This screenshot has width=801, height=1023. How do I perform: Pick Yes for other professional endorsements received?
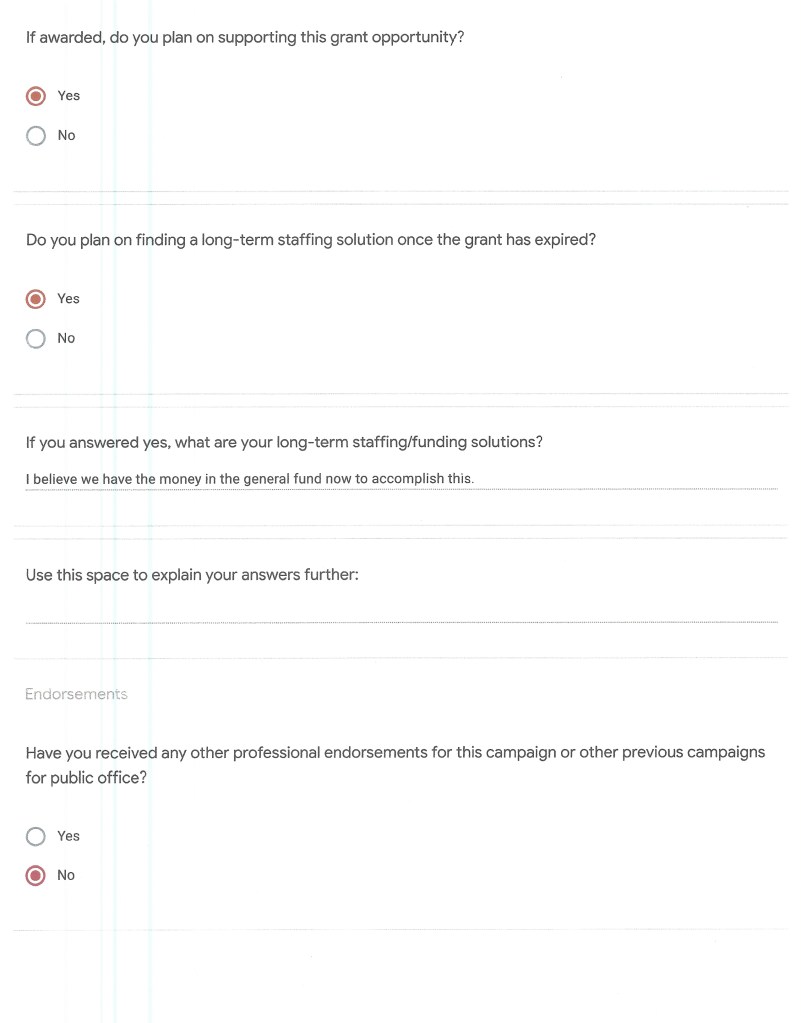tap(36, 836)
